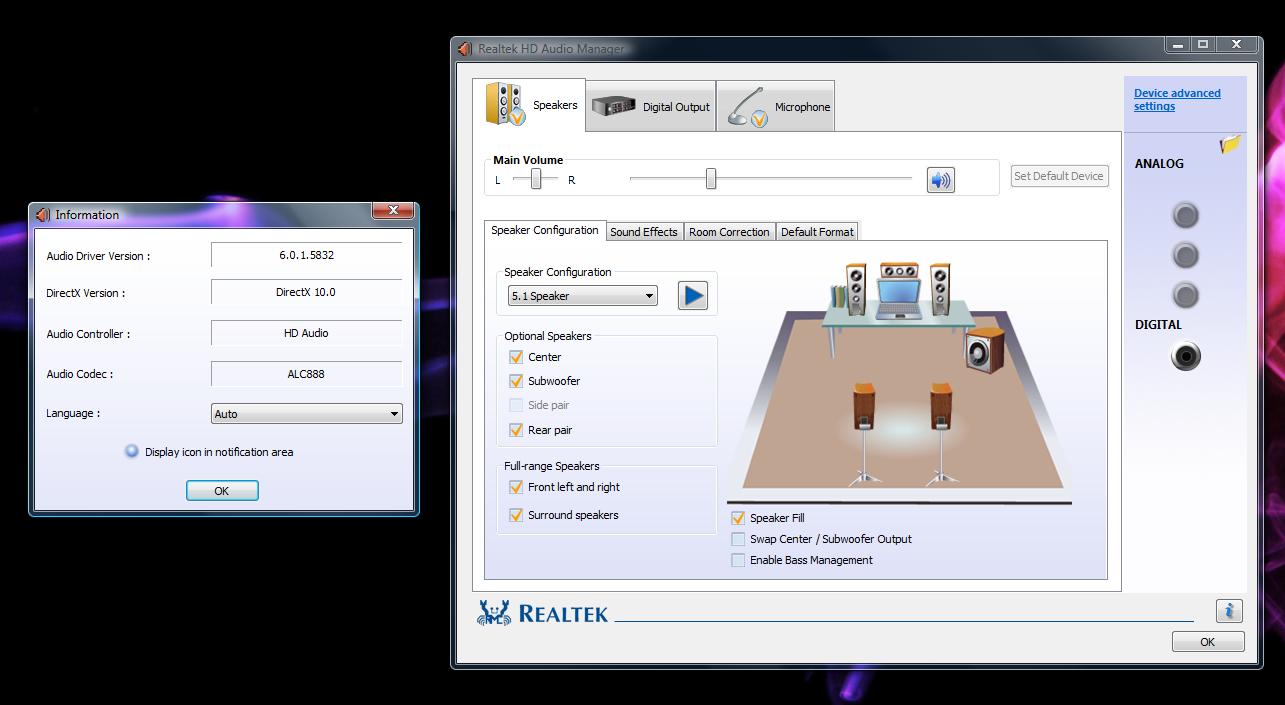
Task: Click the HD Audio controller field
Action: coord(307,333)
